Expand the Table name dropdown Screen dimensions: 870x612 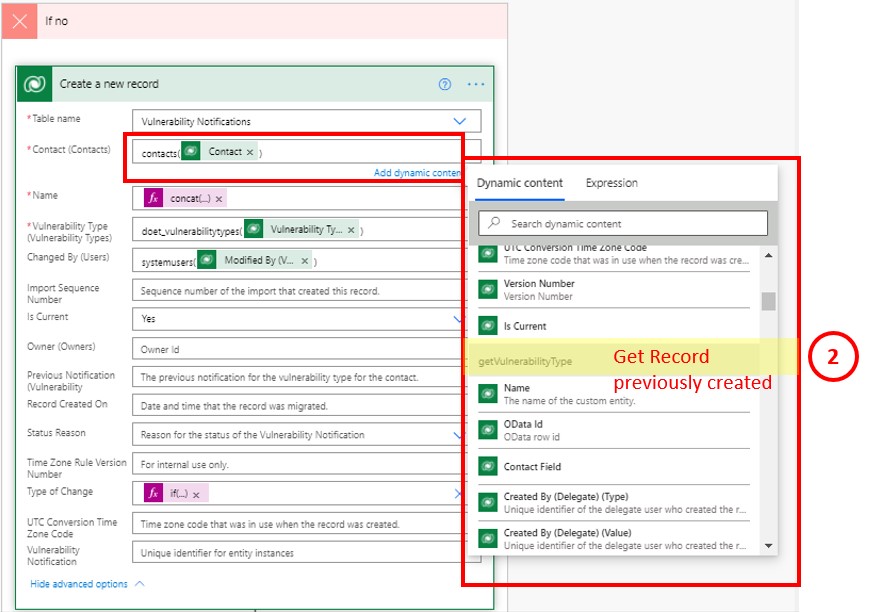click(459, 121)
